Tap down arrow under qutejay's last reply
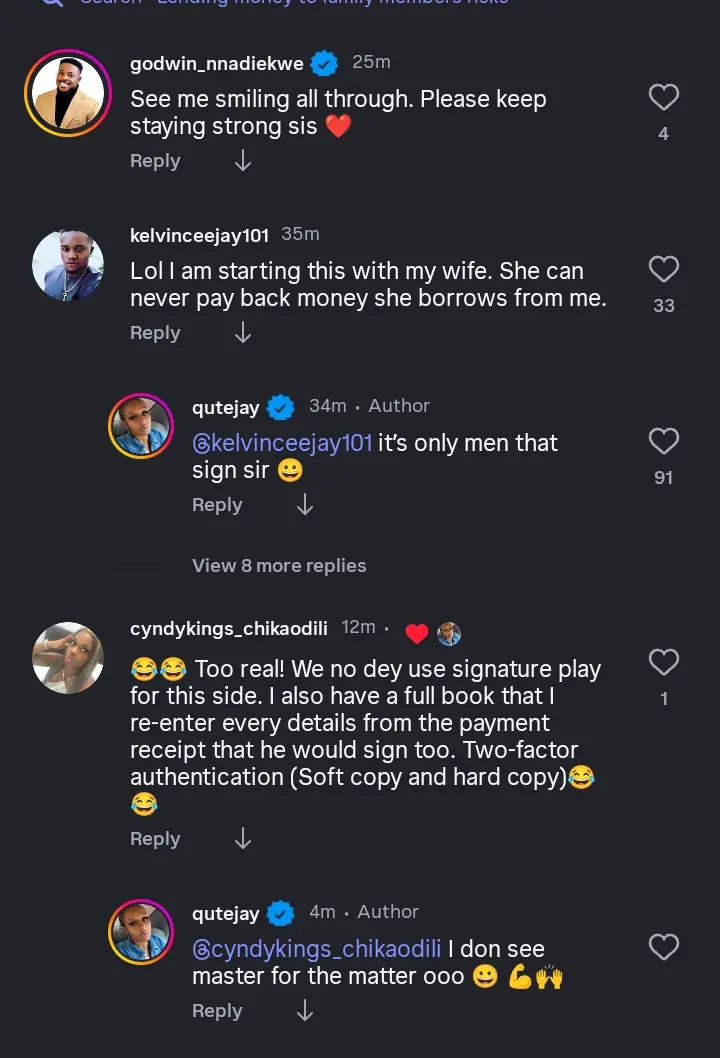 [x=305, y=1012]
